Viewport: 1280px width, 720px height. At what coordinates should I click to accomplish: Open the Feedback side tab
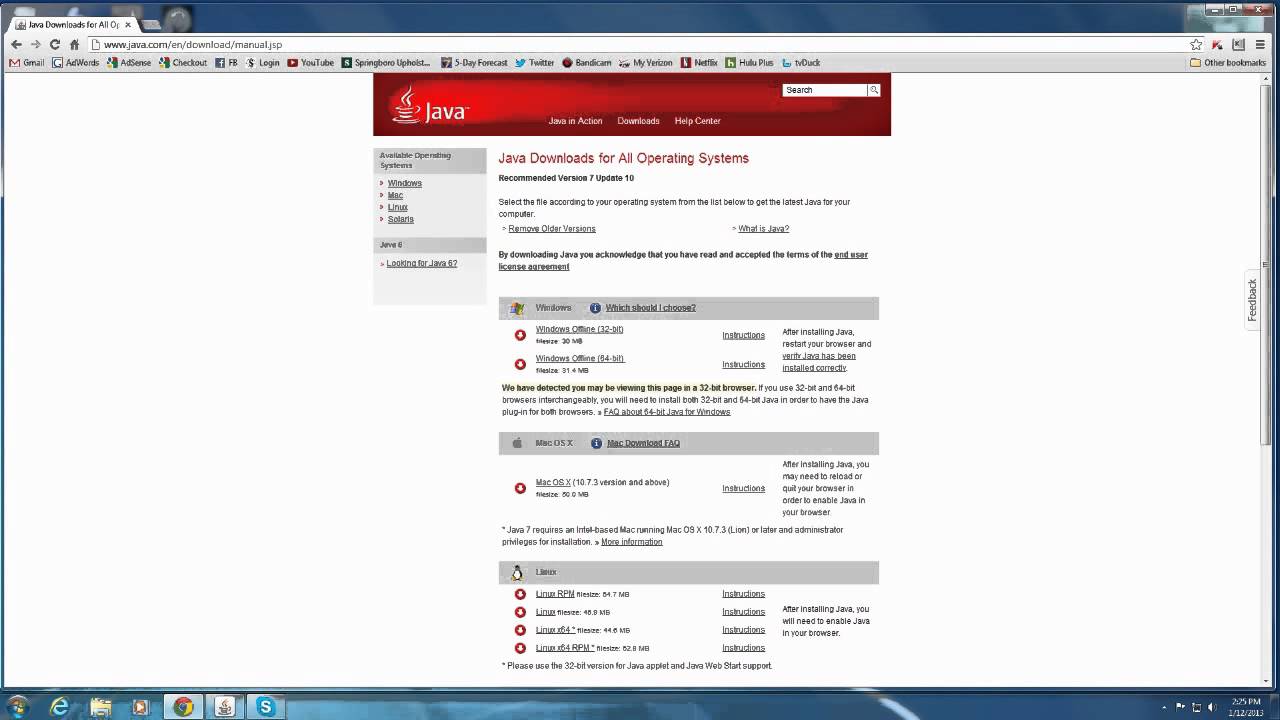(1251, 300)
